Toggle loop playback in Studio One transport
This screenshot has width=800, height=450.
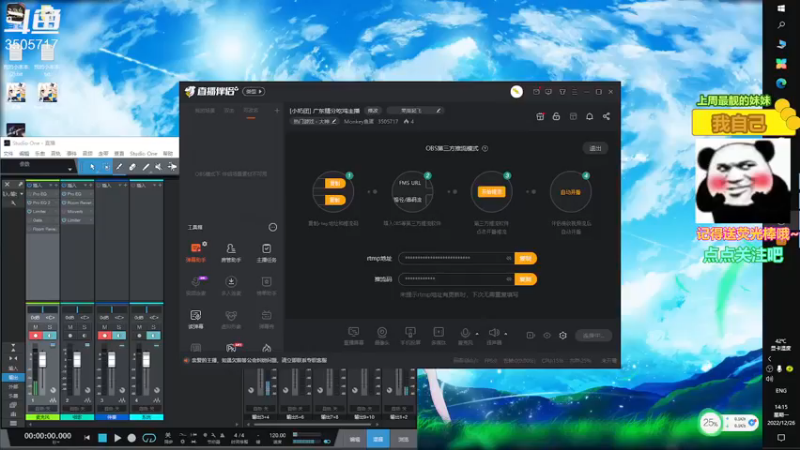pyautogui.click(x=149, y=438)
